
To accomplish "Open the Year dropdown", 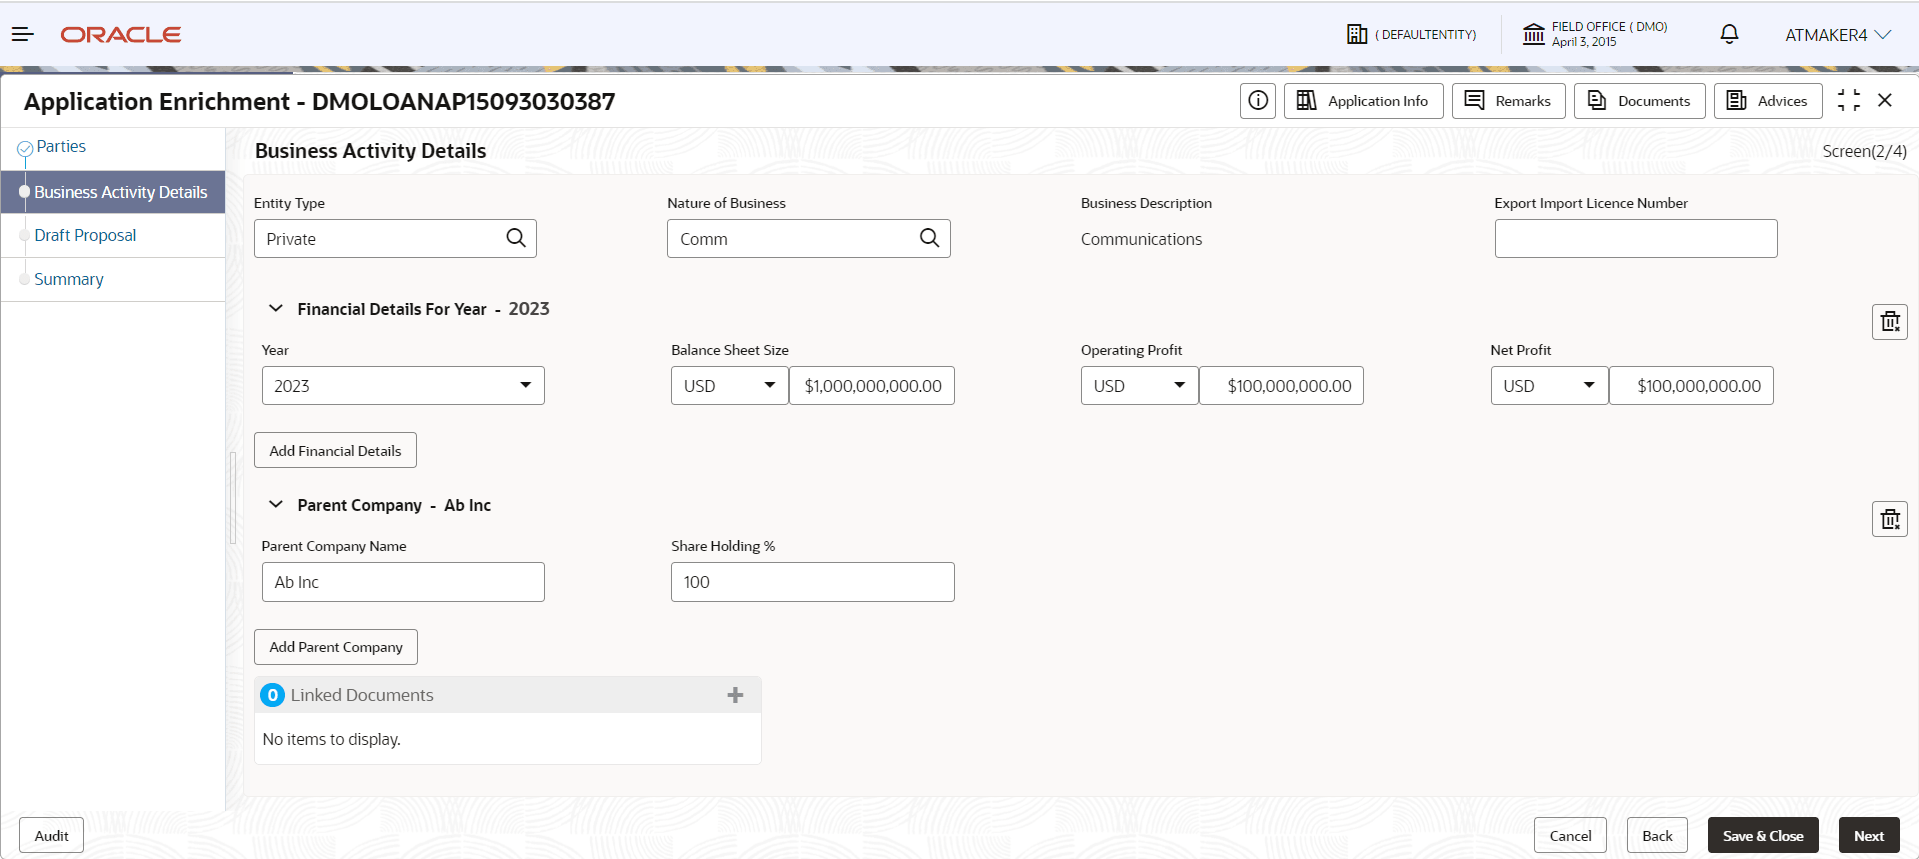I will 403,386.
